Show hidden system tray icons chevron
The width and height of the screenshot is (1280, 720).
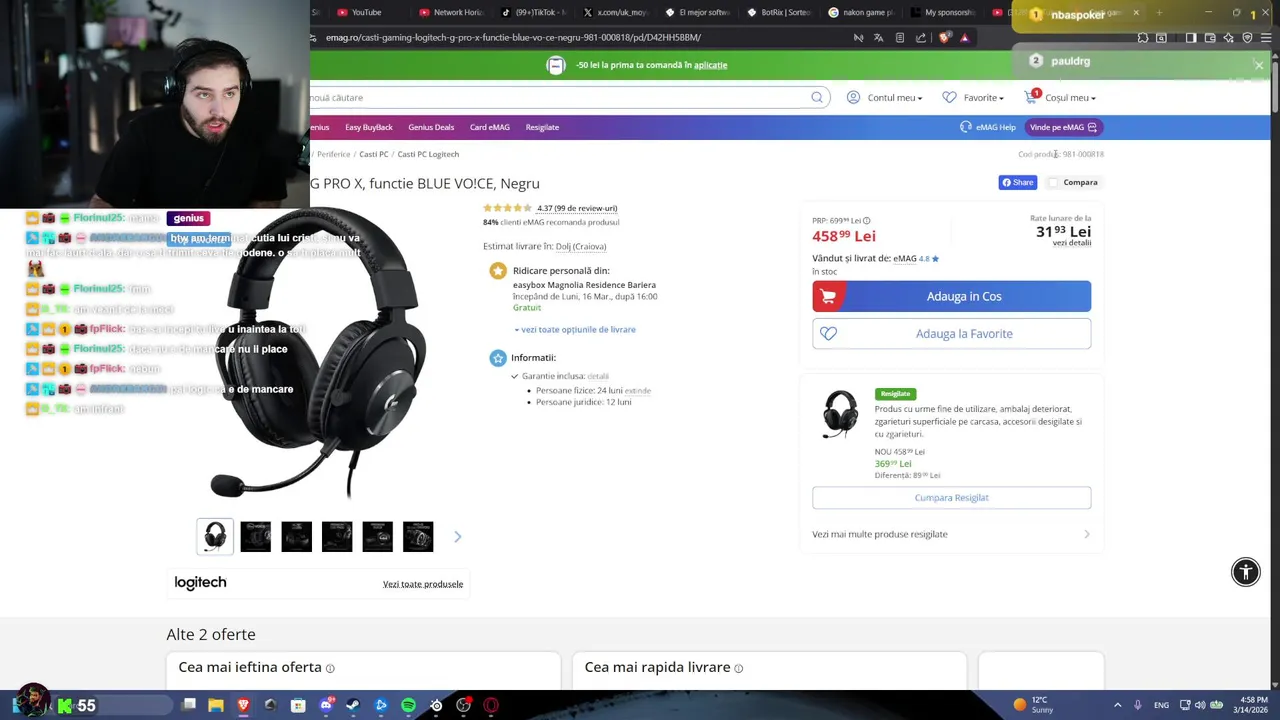pos(1117,705)
